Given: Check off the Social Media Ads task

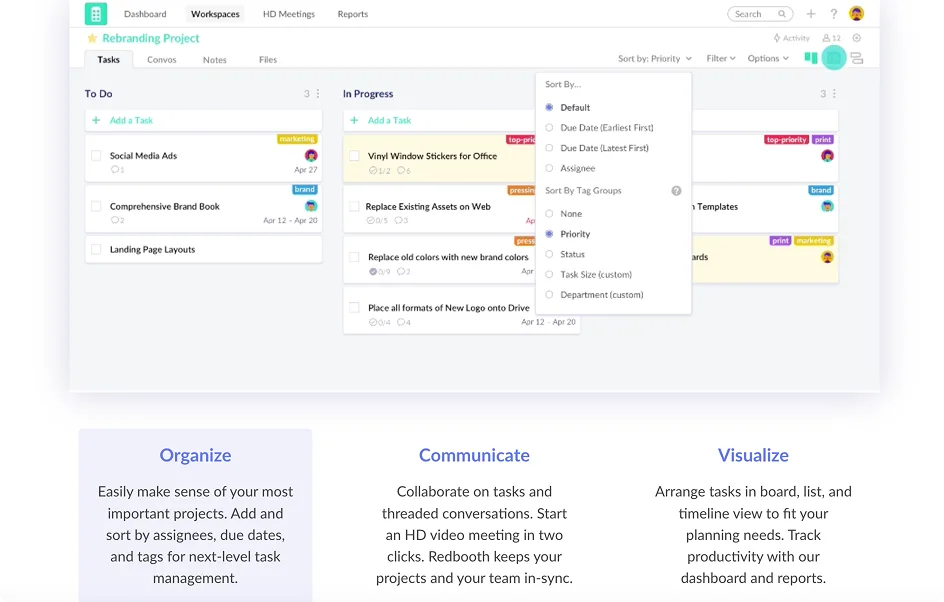Looking at the screenshot, I should point(96,156).
